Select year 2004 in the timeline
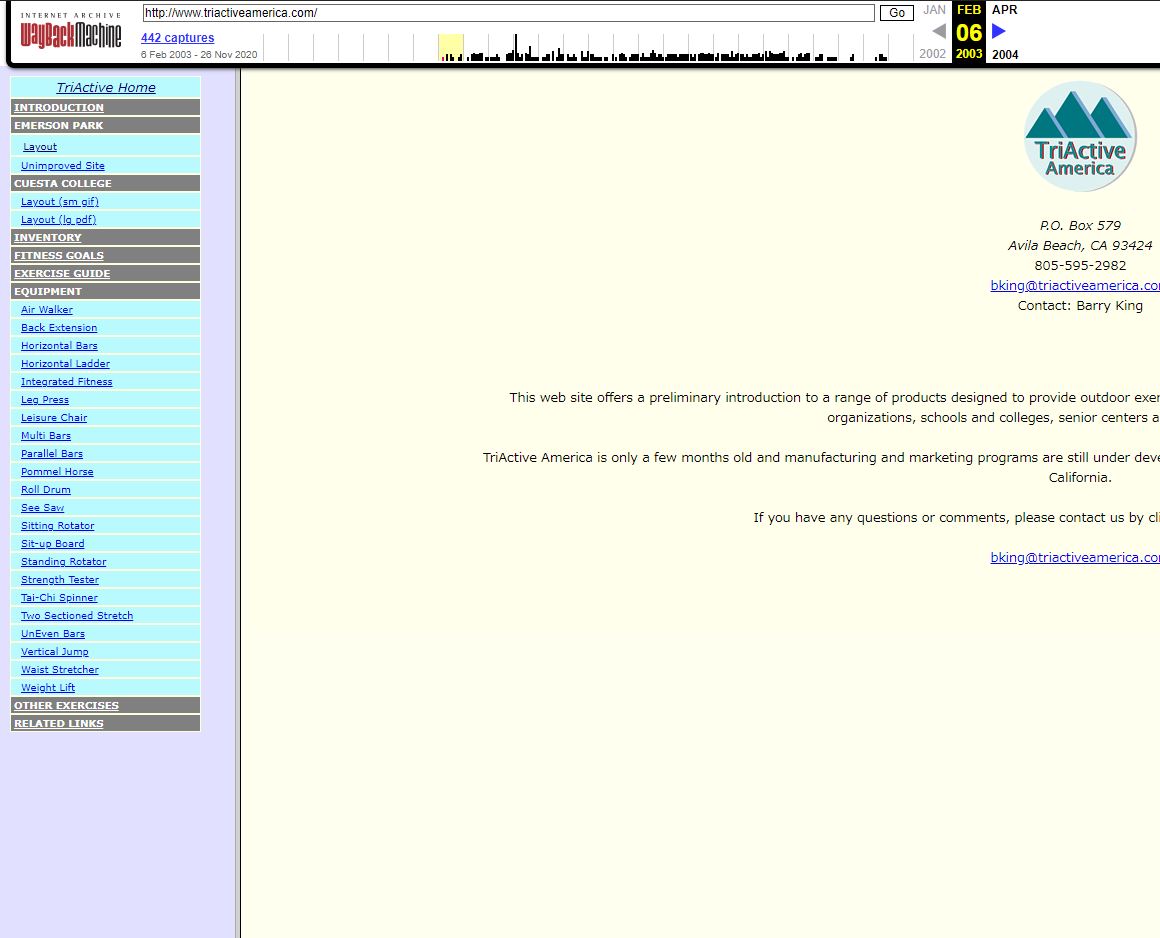 pyautogui.click(x=1005, y=55)
